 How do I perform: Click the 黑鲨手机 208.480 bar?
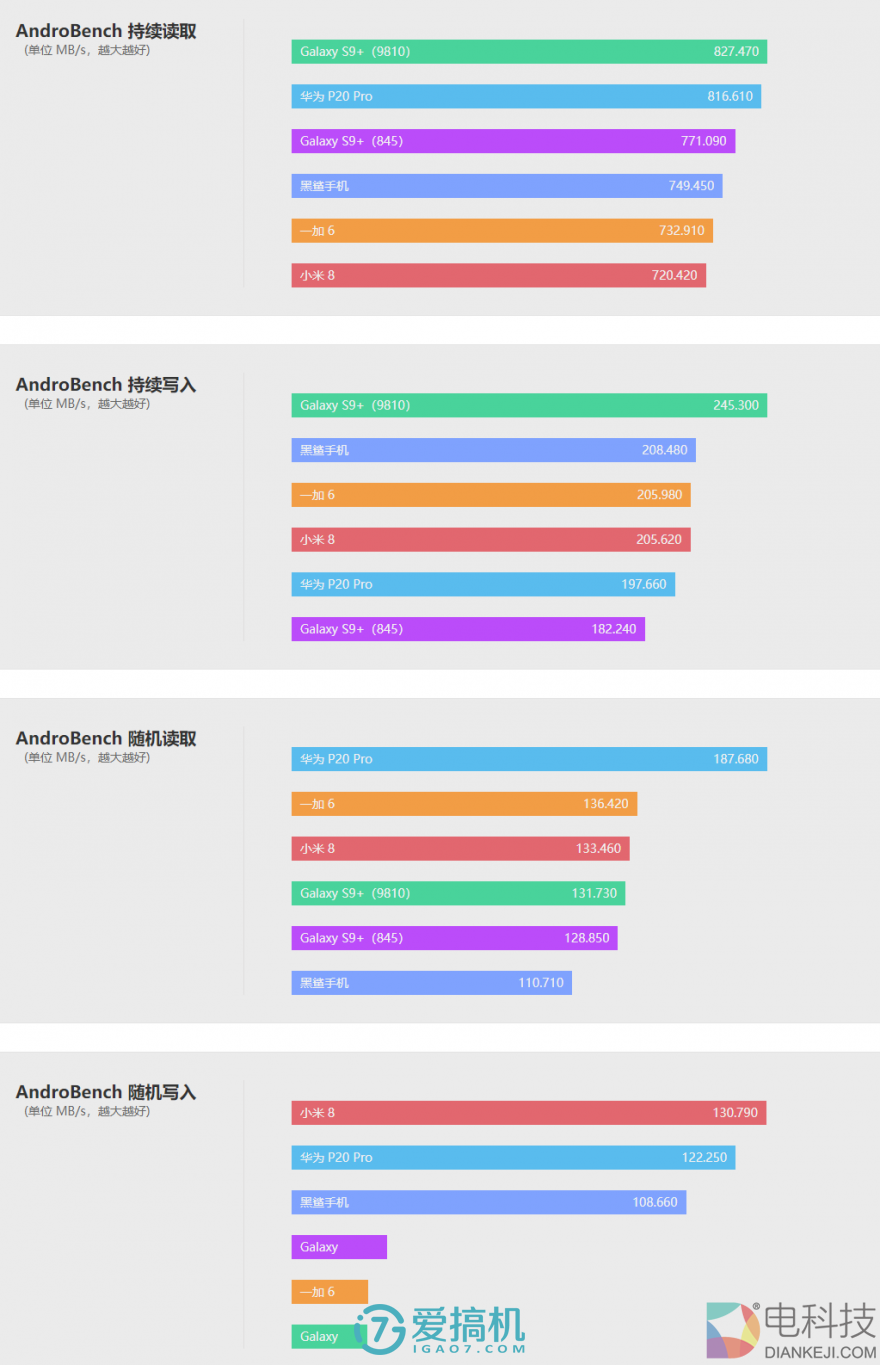pos(493,450)
